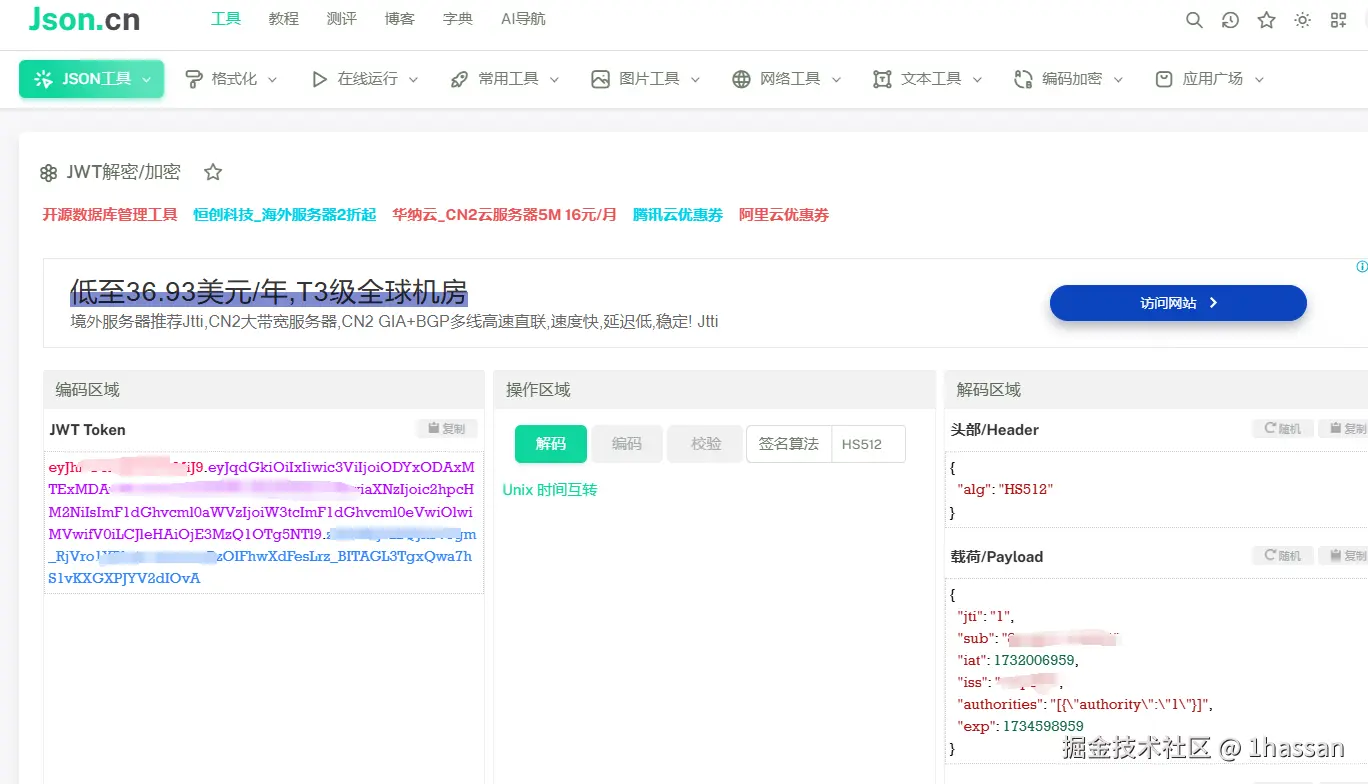Click the 操作区域 panel header
Image resolution: width=1368 pixels, height=784 pixels.
click(x=715, y=390)
